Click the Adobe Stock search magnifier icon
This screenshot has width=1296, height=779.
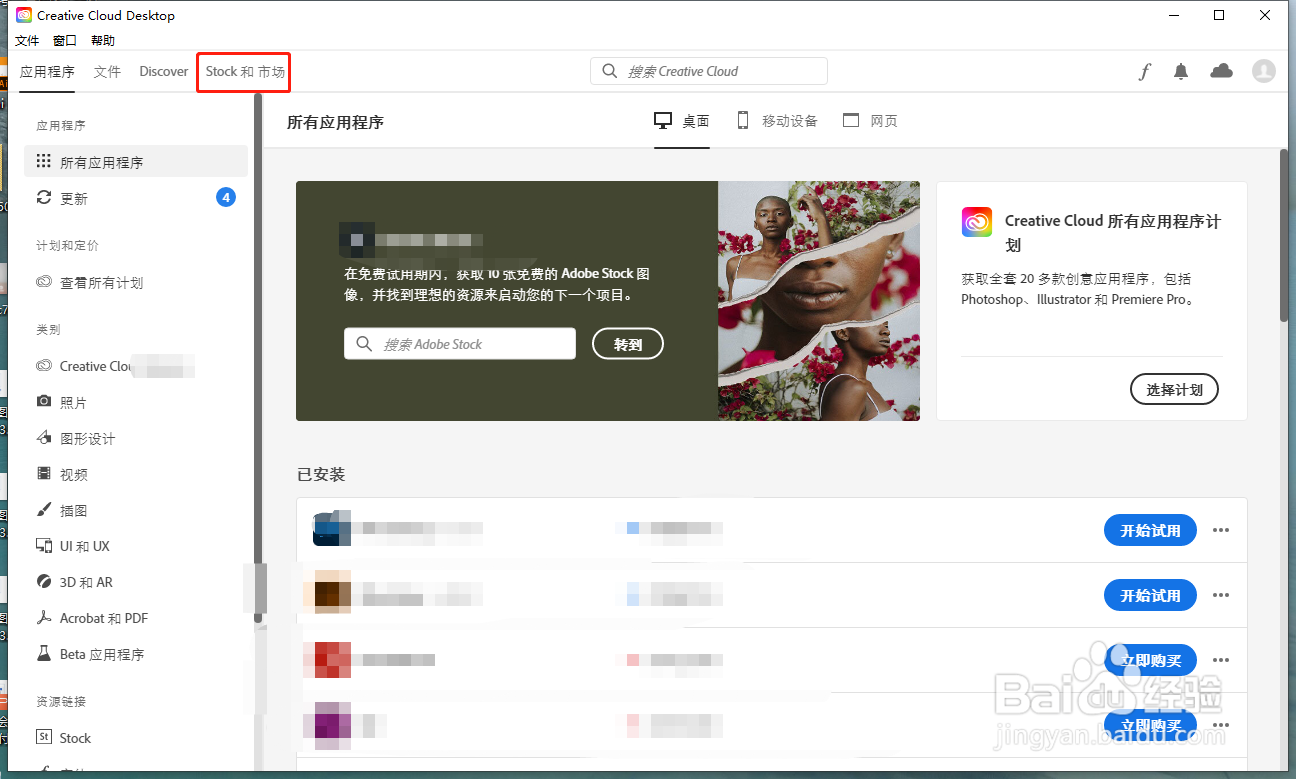363,344
